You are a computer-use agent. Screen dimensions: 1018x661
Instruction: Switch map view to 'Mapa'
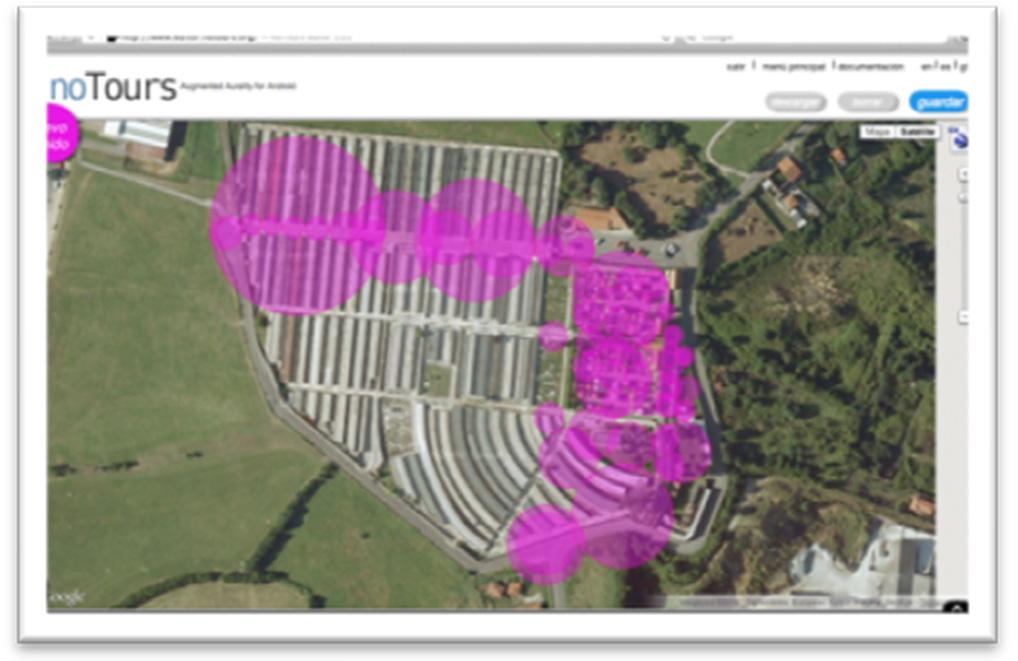(878, 132)
